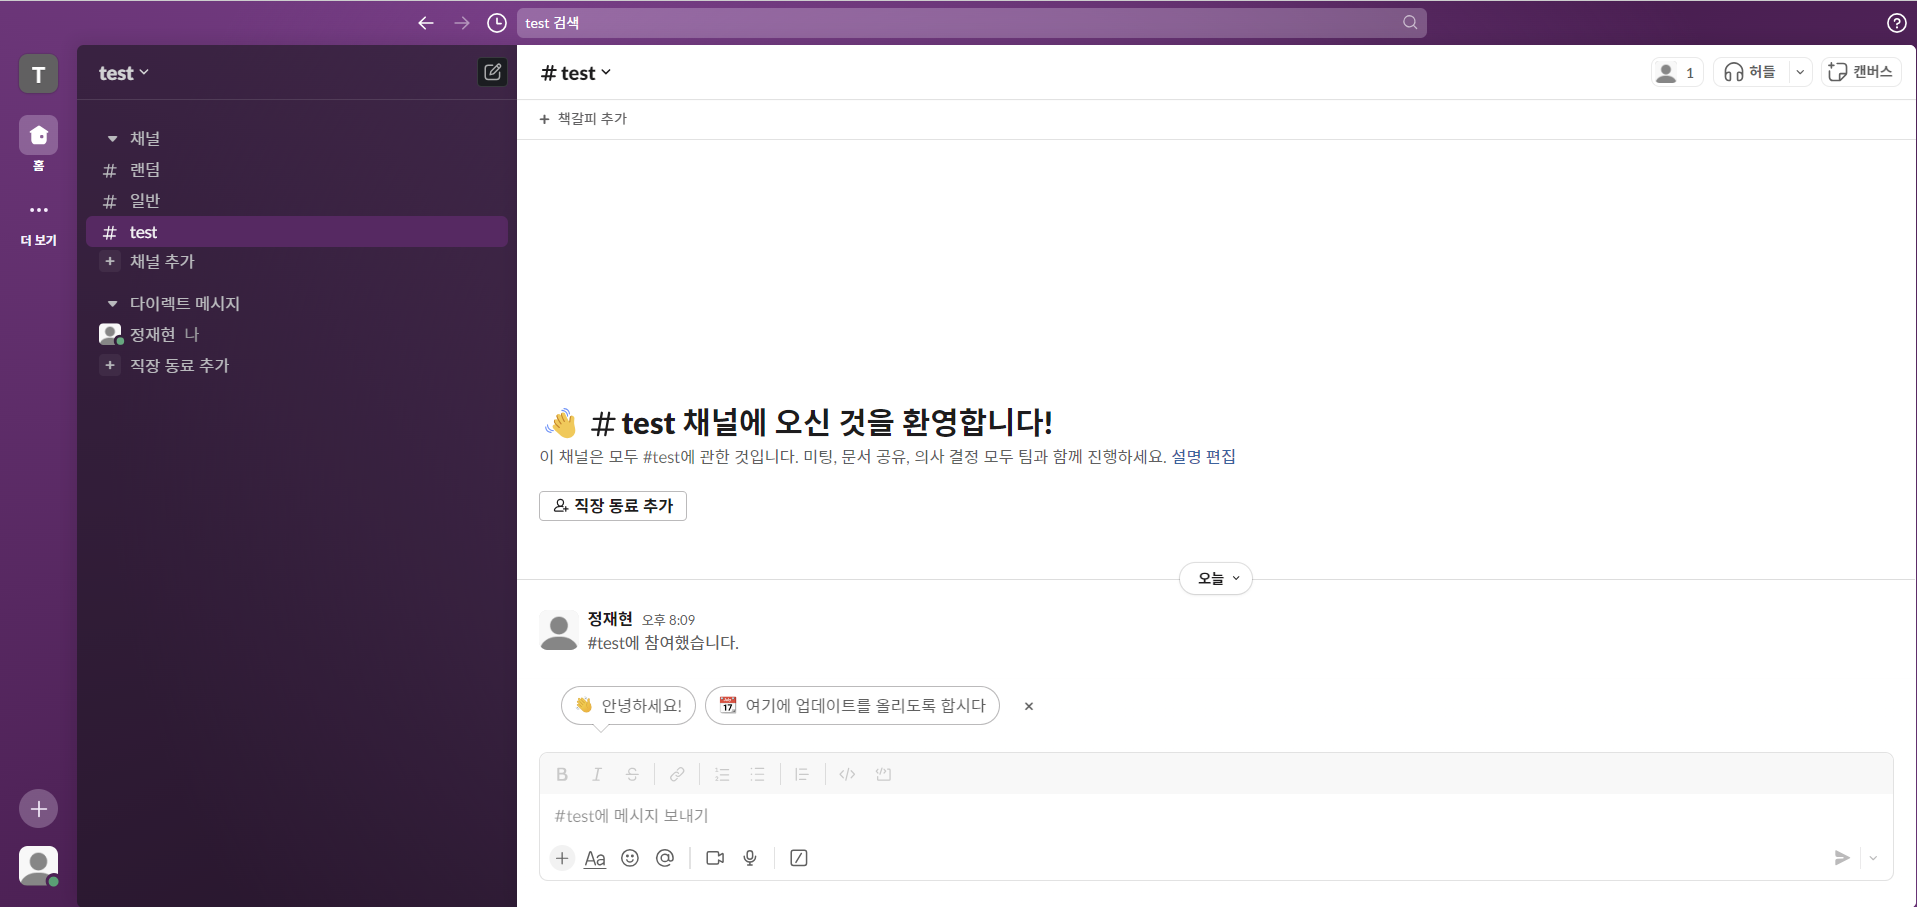Open the 더 보기 sidebar menu

click(x=38, y=219)
